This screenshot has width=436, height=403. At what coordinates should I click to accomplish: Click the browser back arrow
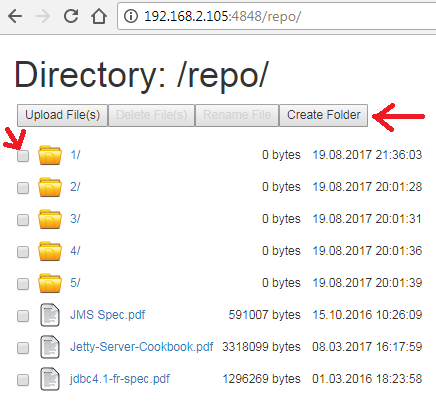(15, 16)
